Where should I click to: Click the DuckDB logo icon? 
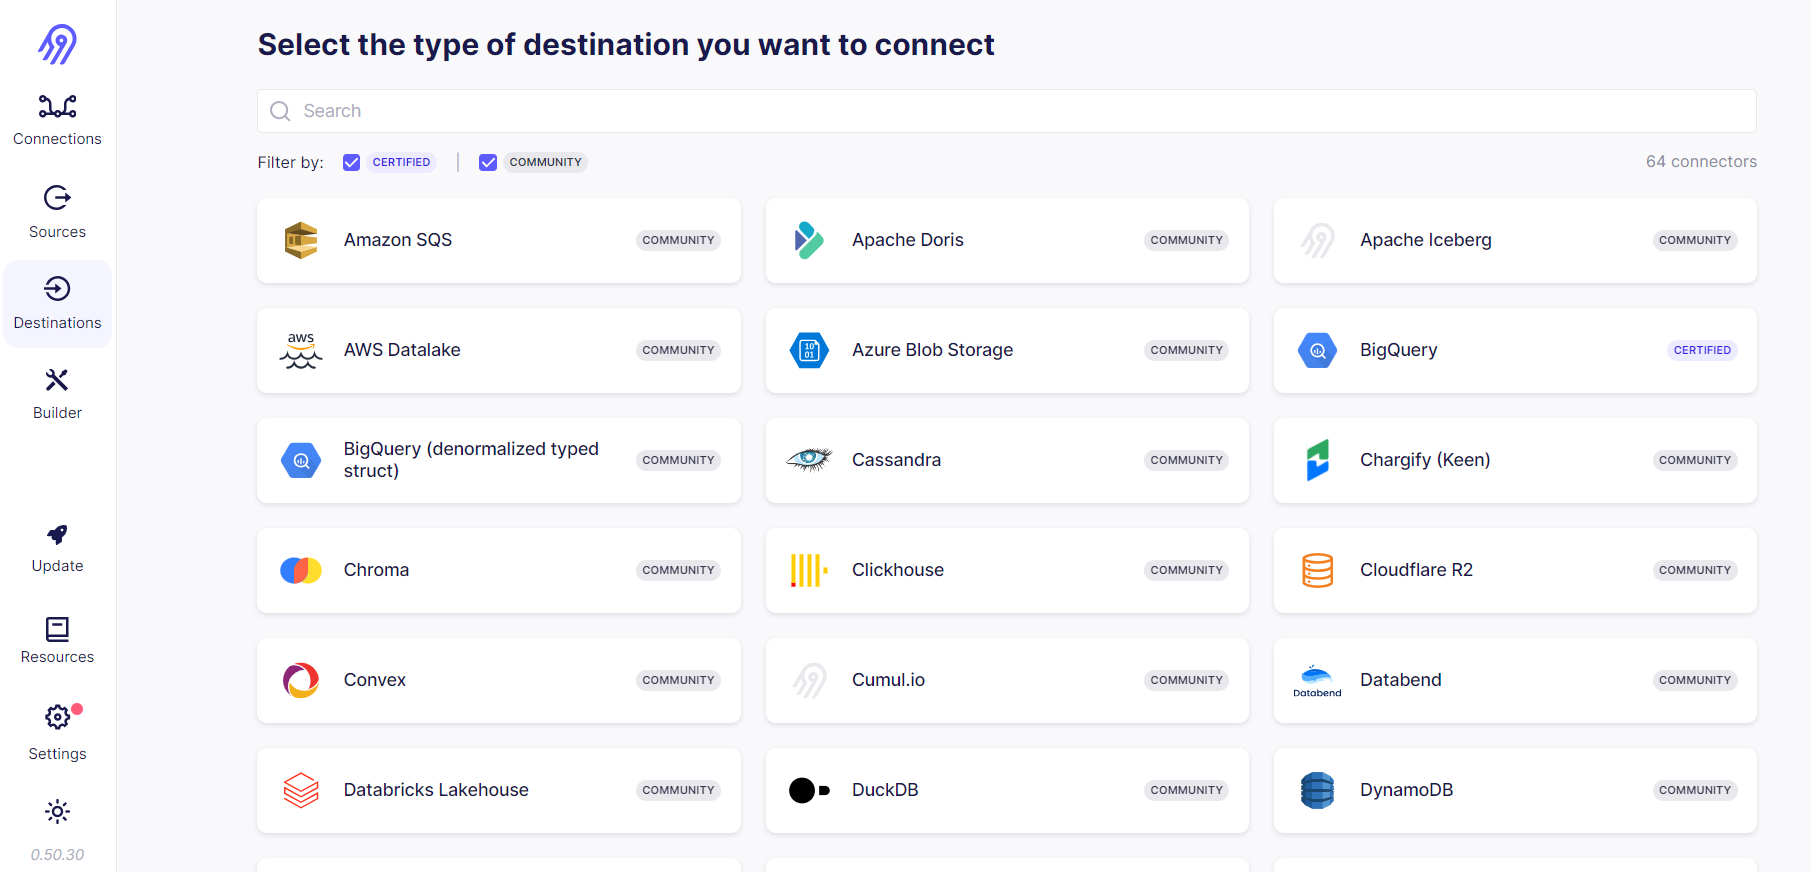tap(809, 790)
